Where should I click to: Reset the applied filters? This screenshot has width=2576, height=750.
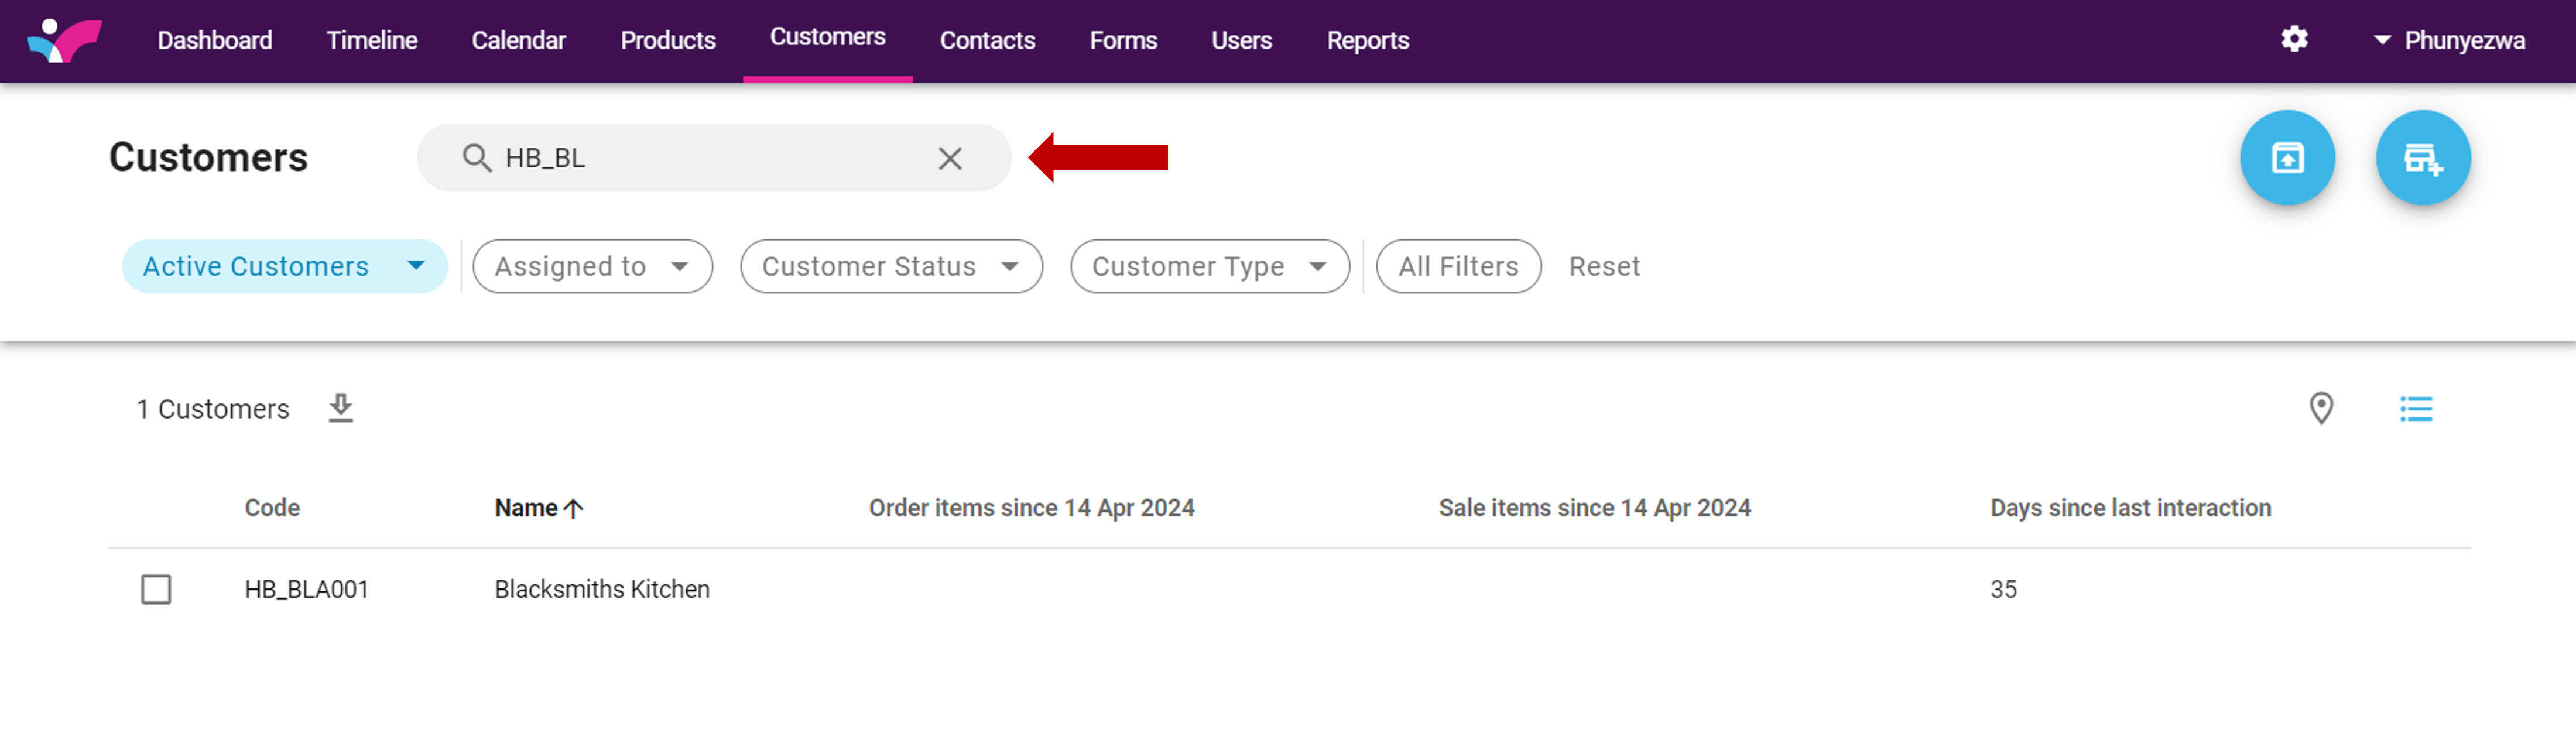tap(1603, 266)
